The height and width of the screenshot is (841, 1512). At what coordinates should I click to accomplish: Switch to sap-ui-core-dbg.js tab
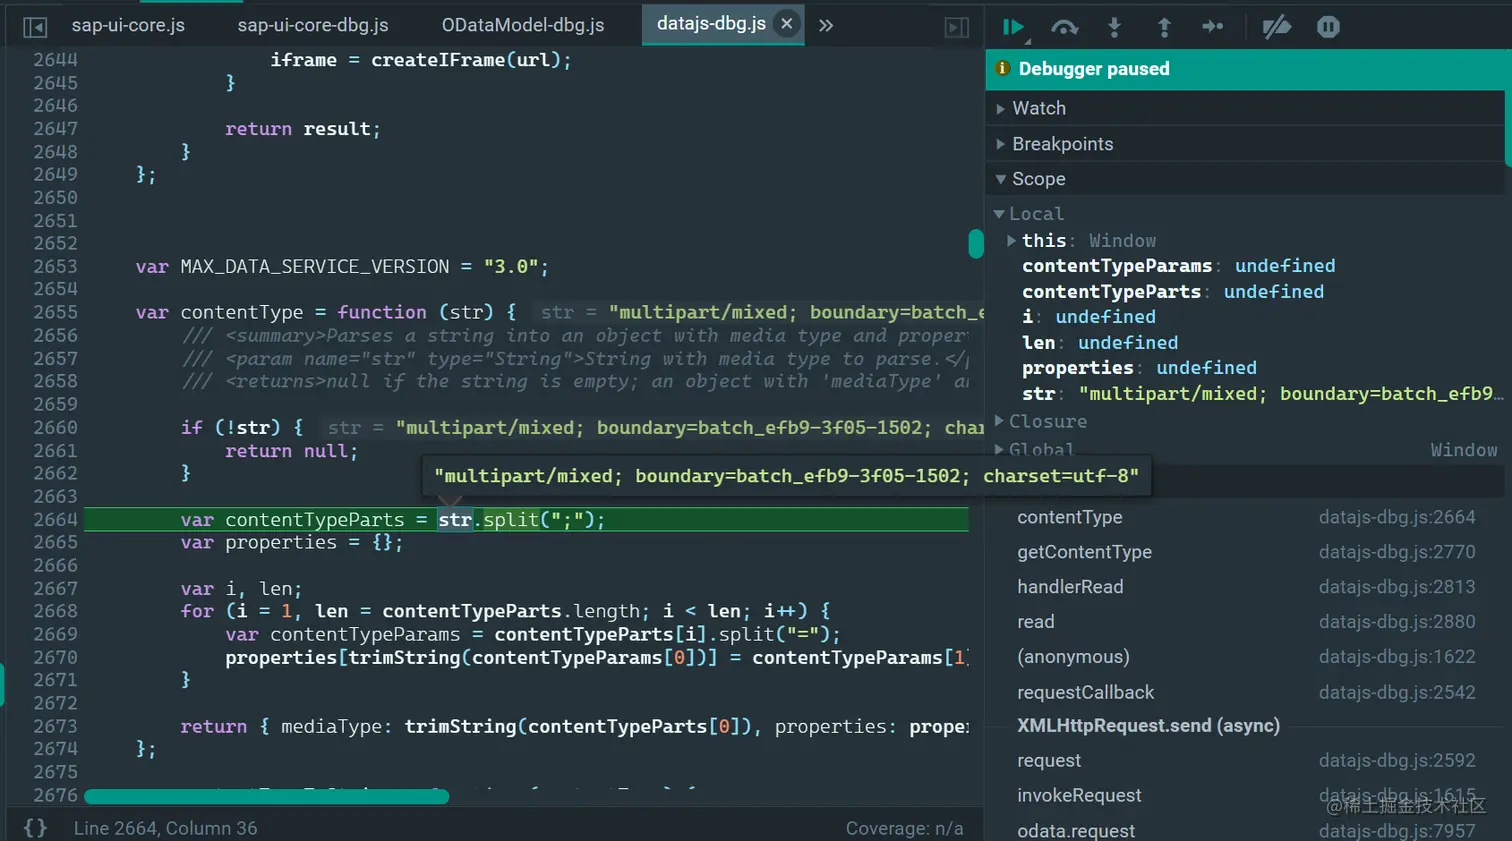coord(313,25)
